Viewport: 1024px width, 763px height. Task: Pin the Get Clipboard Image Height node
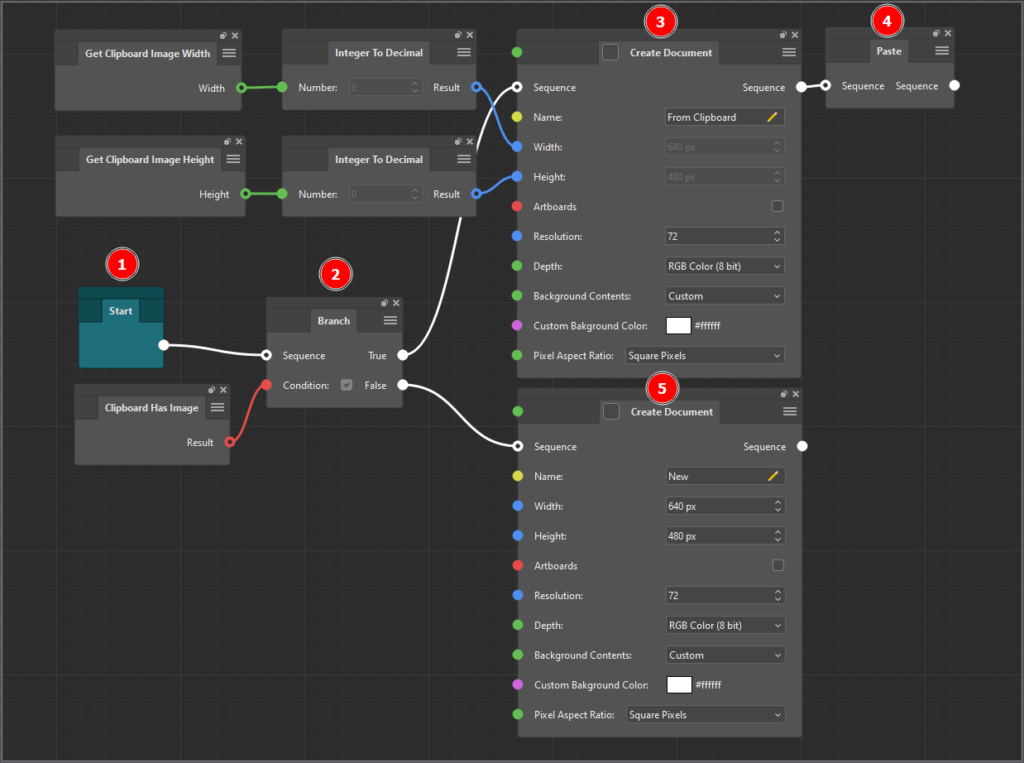click(227, 141)
